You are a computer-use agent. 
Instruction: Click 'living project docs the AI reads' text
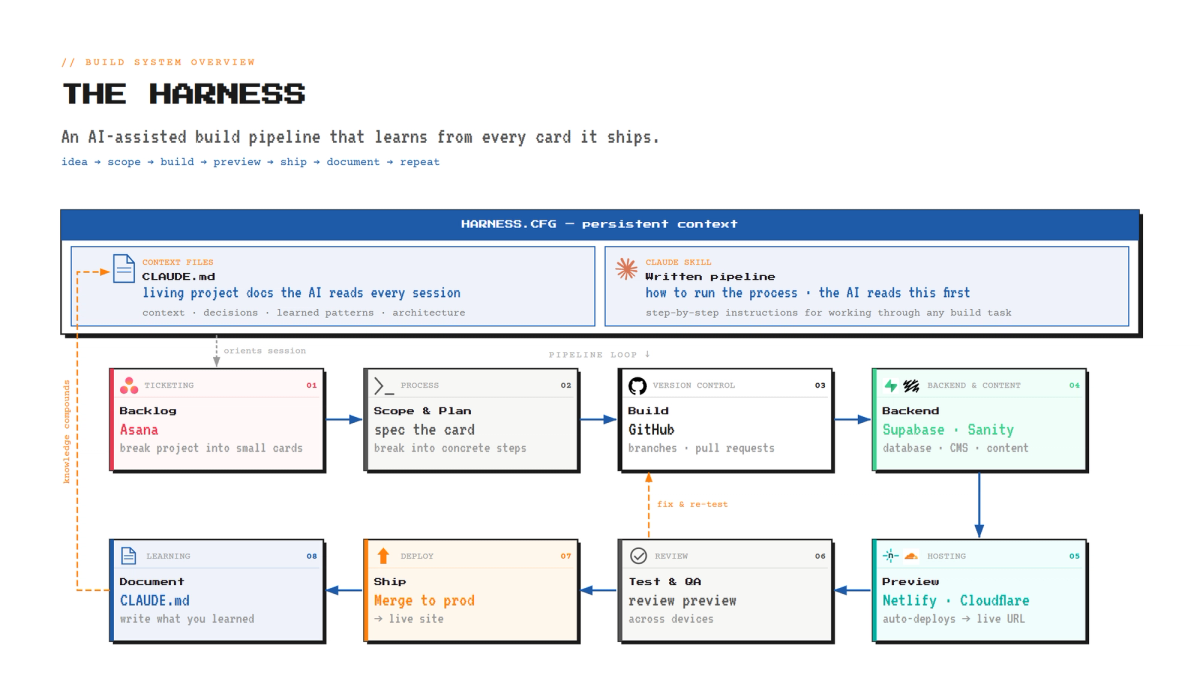click(301, 293)
